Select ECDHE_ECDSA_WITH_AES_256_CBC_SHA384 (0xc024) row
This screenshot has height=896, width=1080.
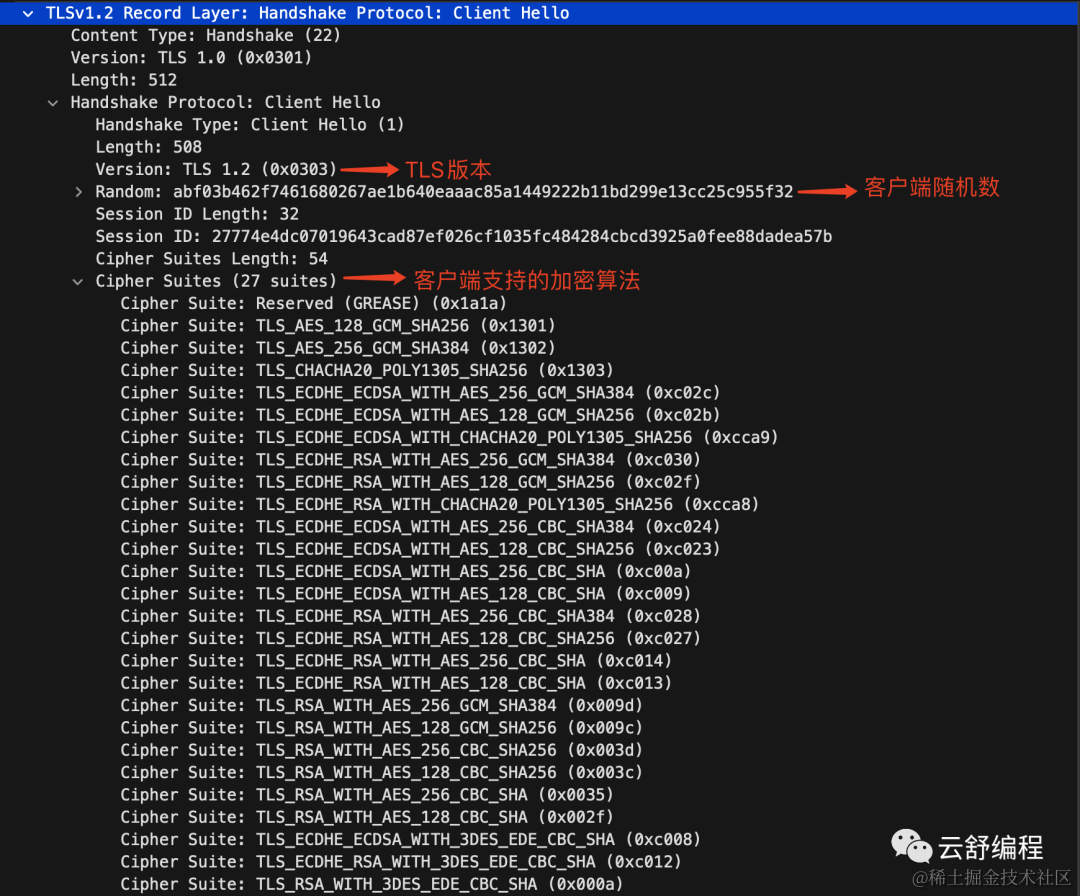420,527
